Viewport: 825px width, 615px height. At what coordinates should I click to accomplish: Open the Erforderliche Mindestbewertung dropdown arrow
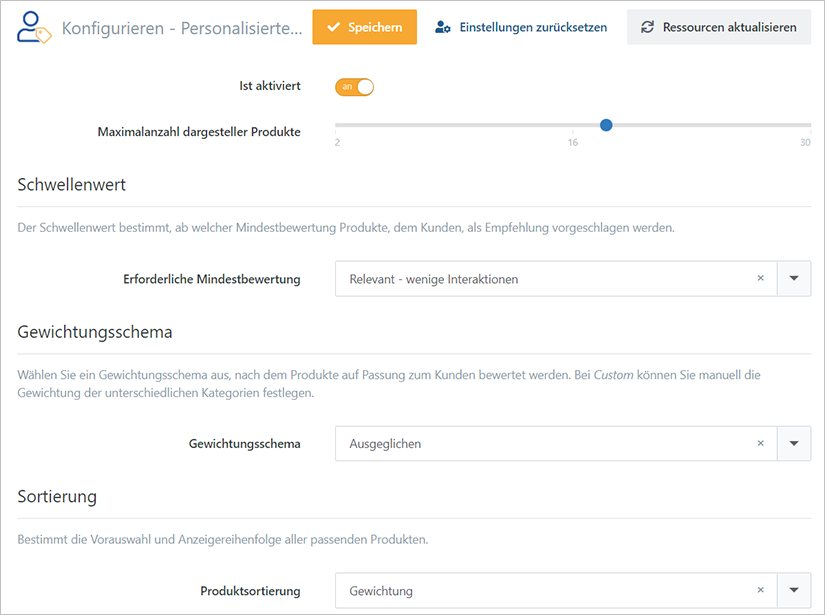click(794, 278)
